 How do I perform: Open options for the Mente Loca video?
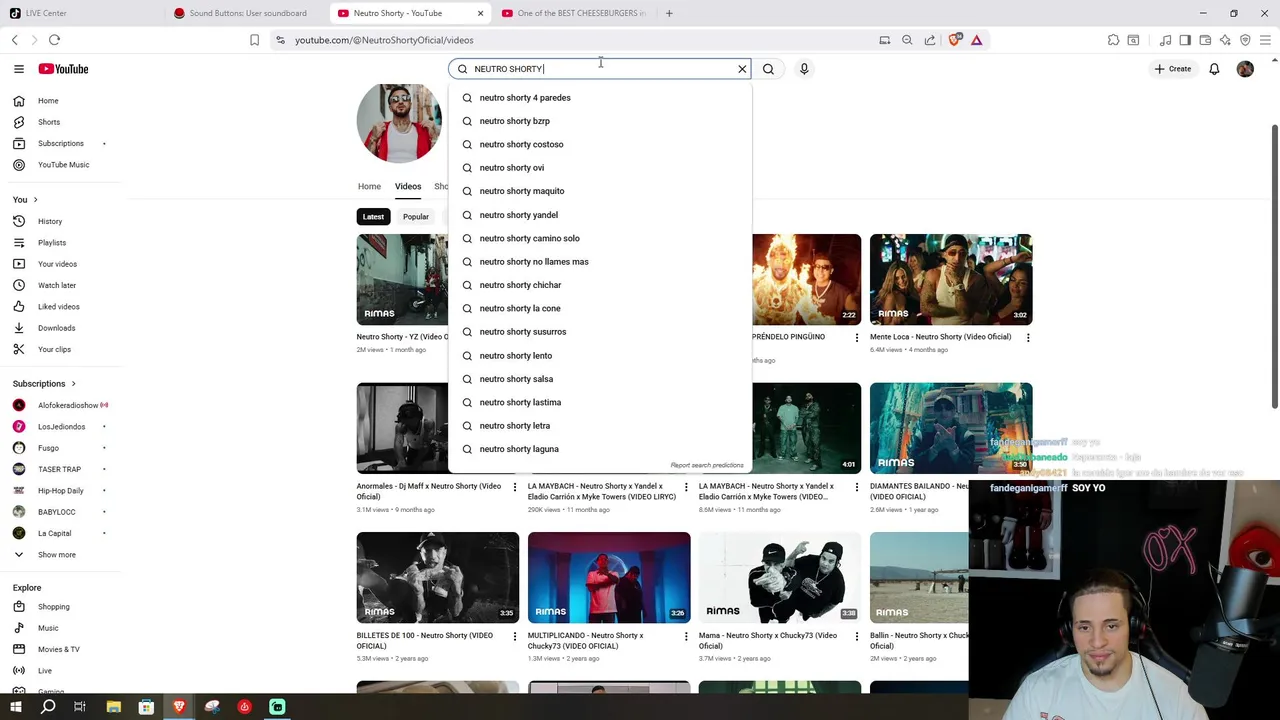[1028, 338]
